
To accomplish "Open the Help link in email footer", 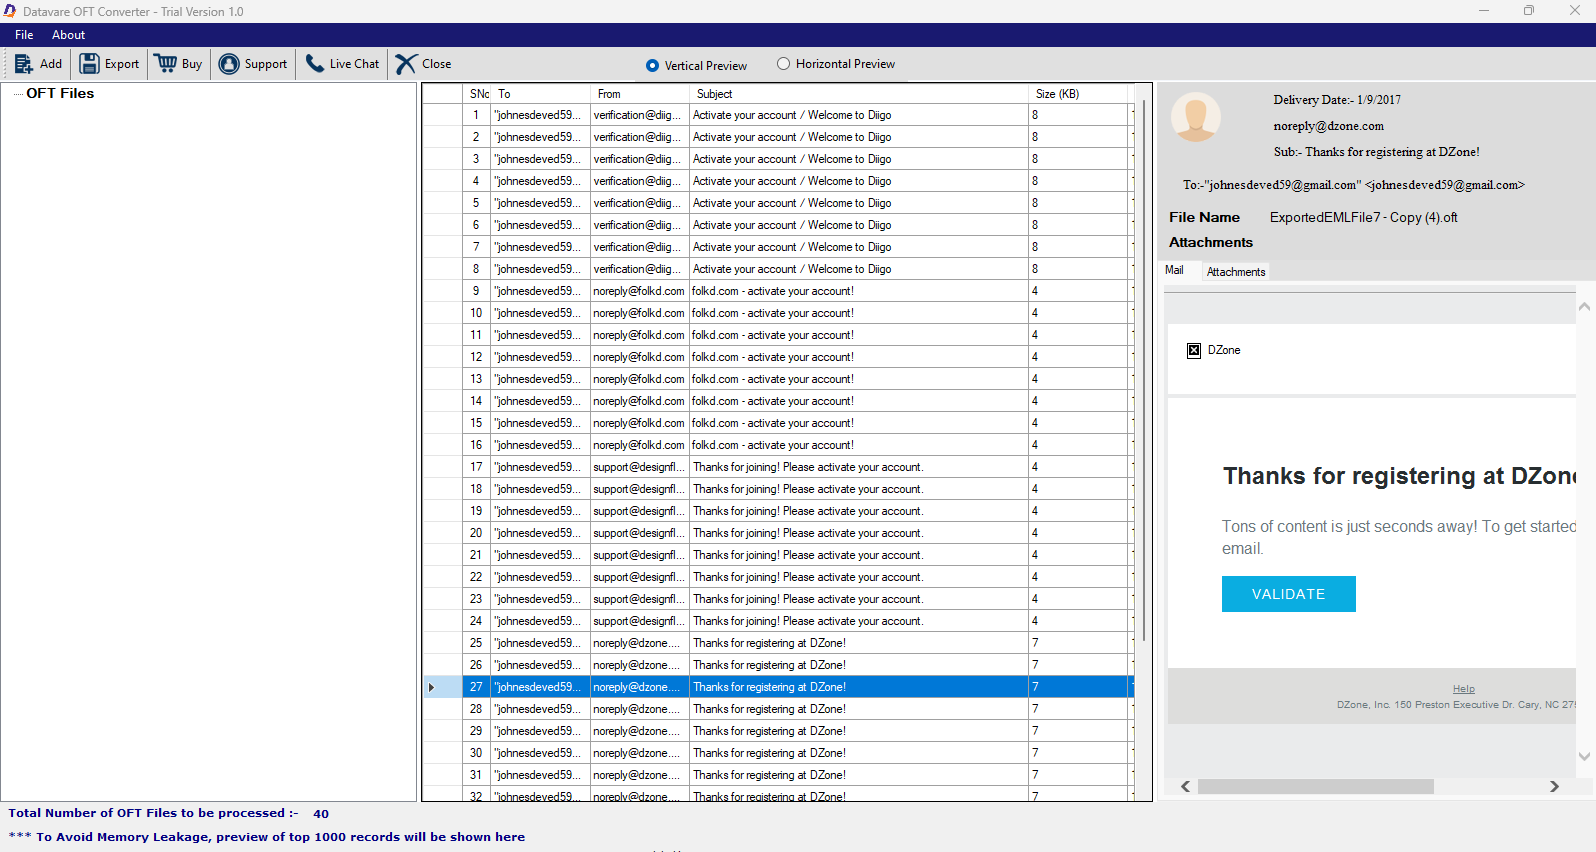I will click(x=1463, y=689).
